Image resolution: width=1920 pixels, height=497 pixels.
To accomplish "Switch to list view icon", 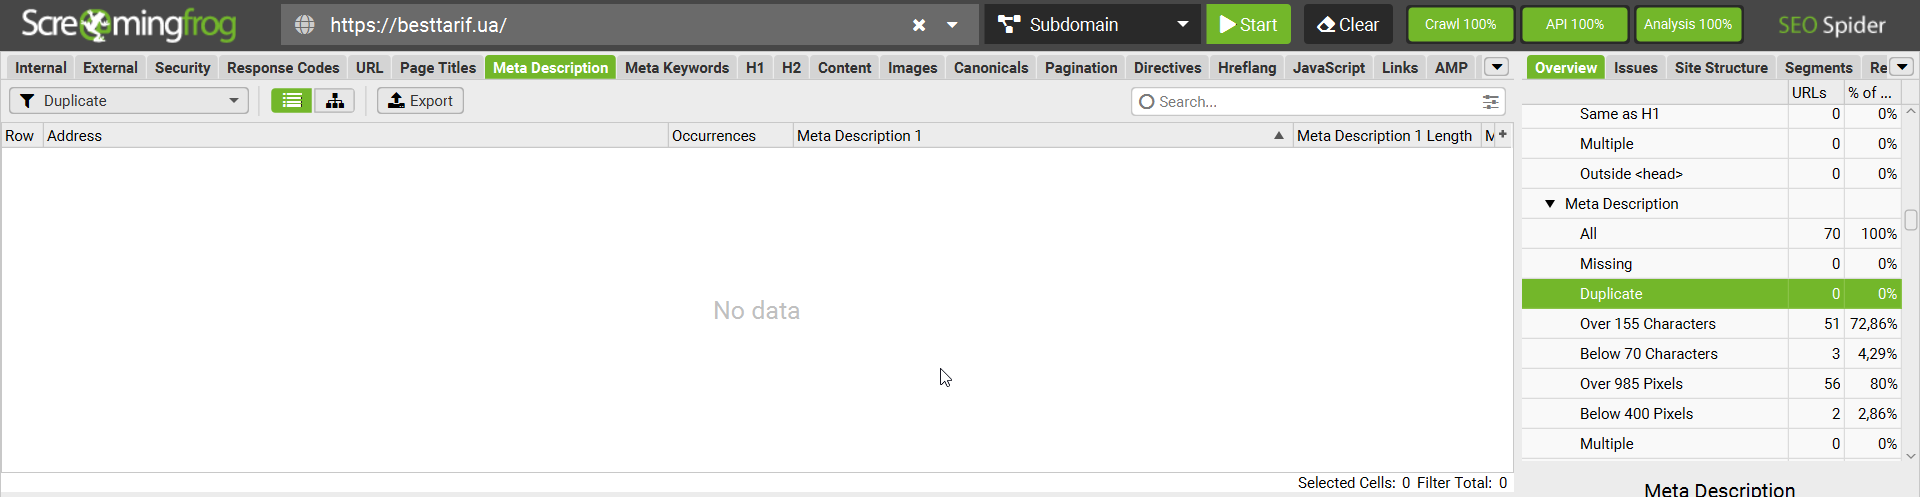I will (x=291, y=100).
